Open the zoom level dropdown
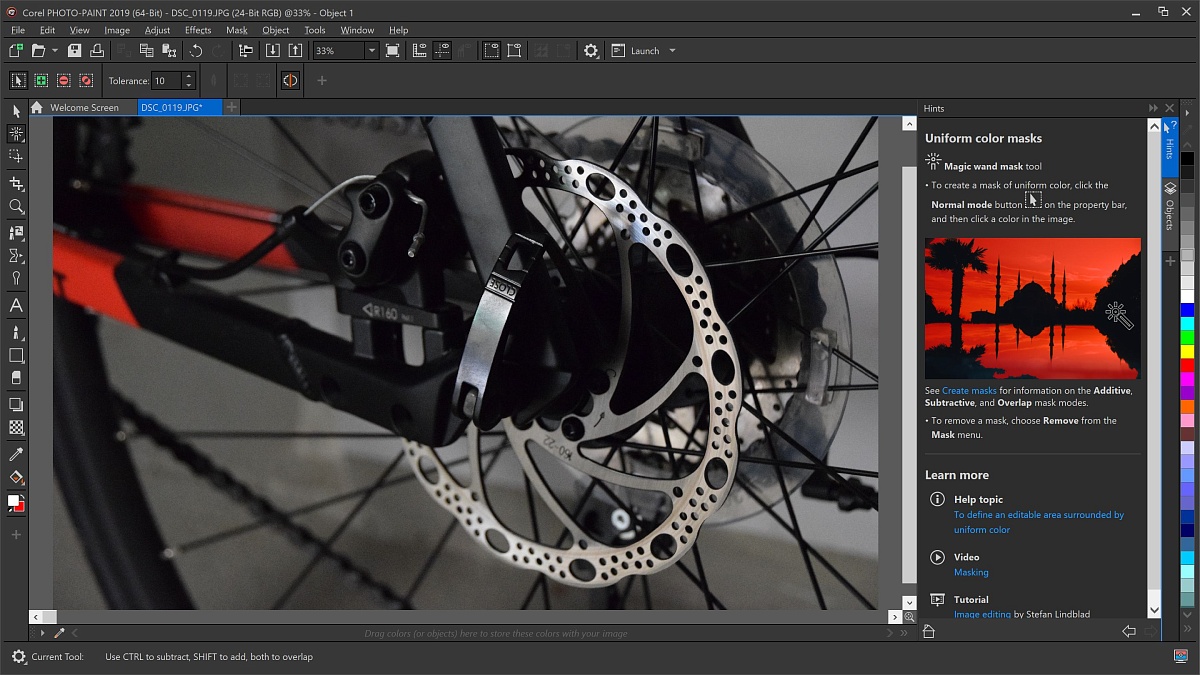Image resolution: width=1200 pixels, height=675 pixels. (371, 51)
